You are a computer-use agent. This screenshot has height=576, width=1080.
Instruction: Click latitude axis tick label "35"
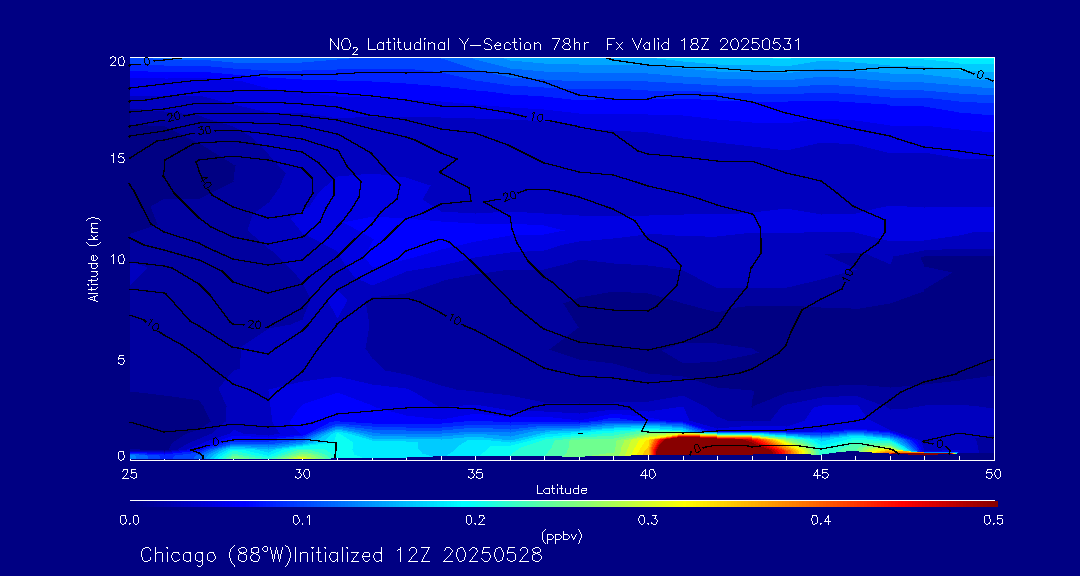[475, 473]
